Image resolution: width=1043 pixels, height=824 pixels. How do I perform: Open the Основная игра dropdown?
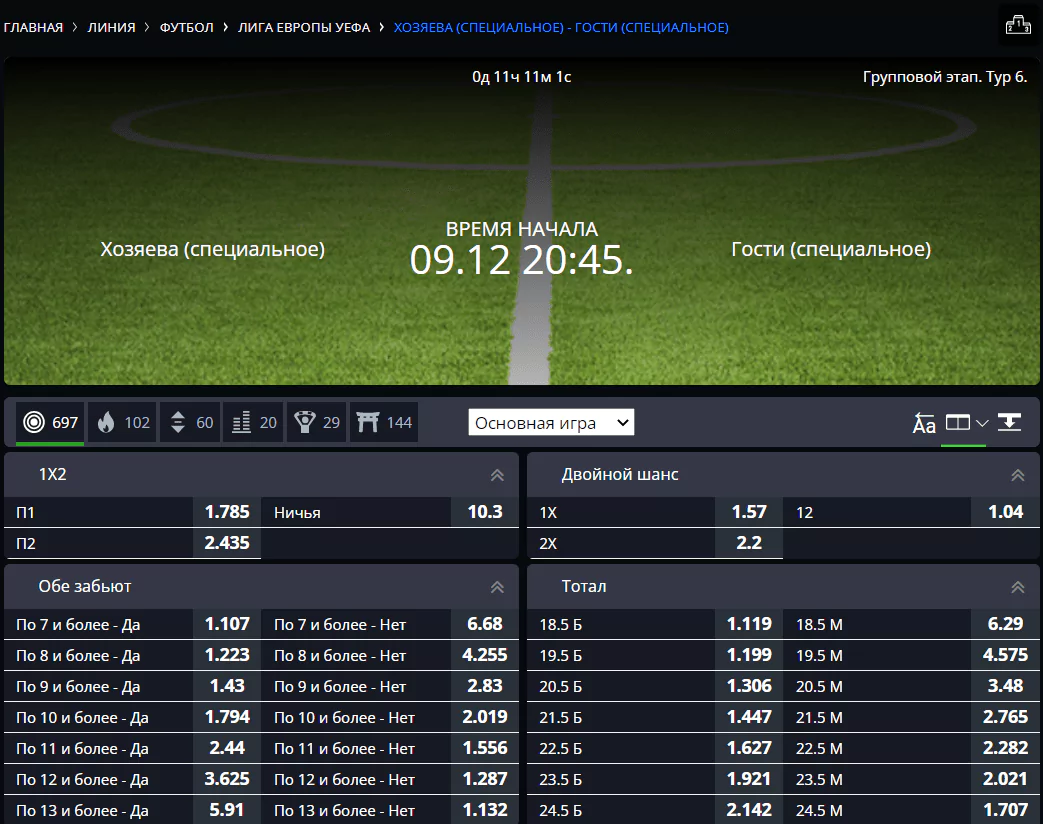tap(551, 422)
